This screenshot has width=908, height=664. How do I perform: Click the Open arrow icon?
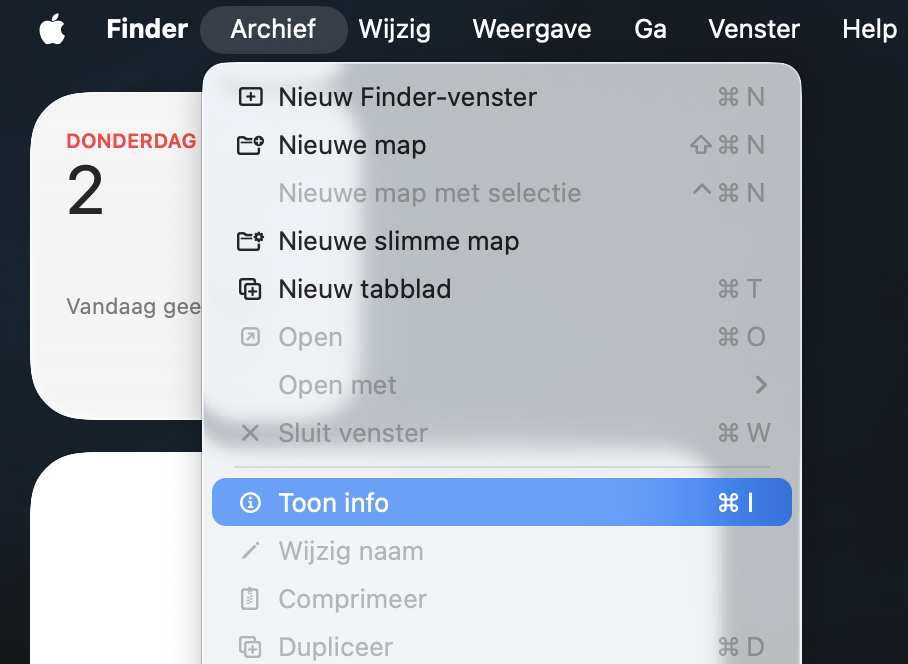click(250, 337)
